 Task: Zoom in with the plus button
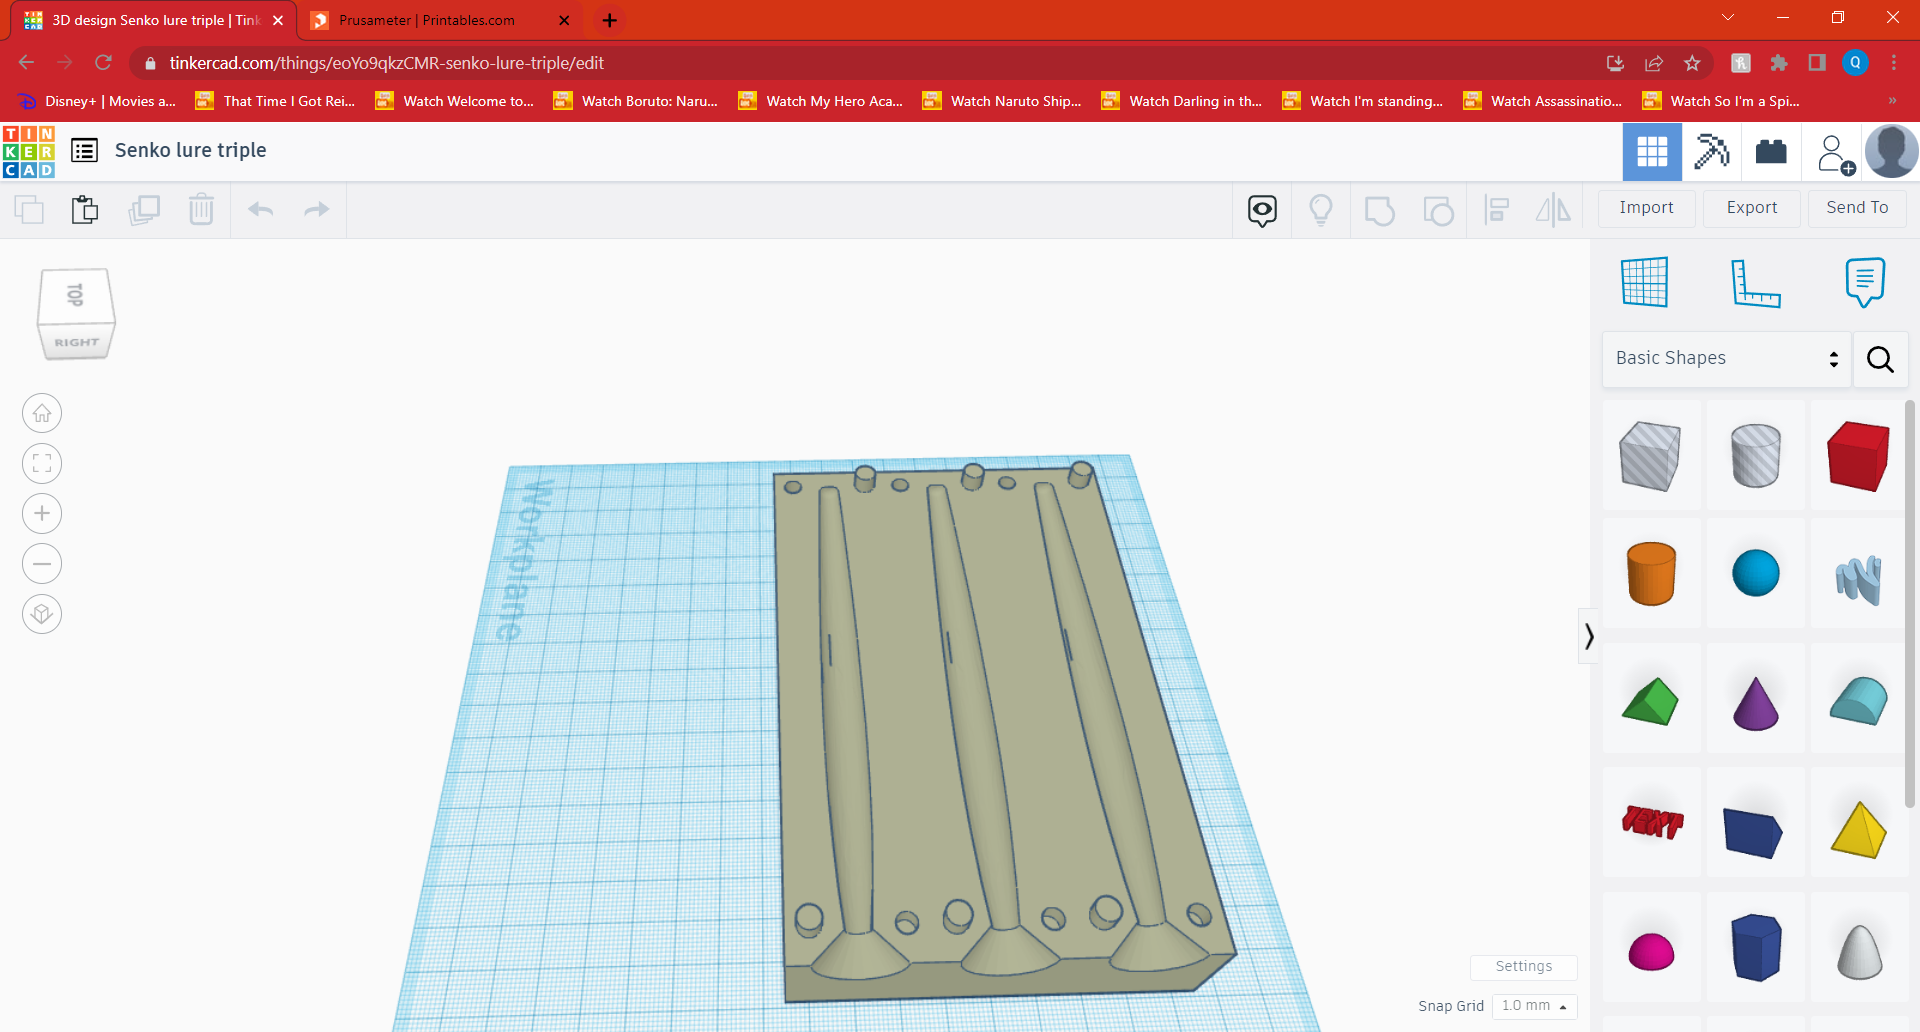pos(42,513)
